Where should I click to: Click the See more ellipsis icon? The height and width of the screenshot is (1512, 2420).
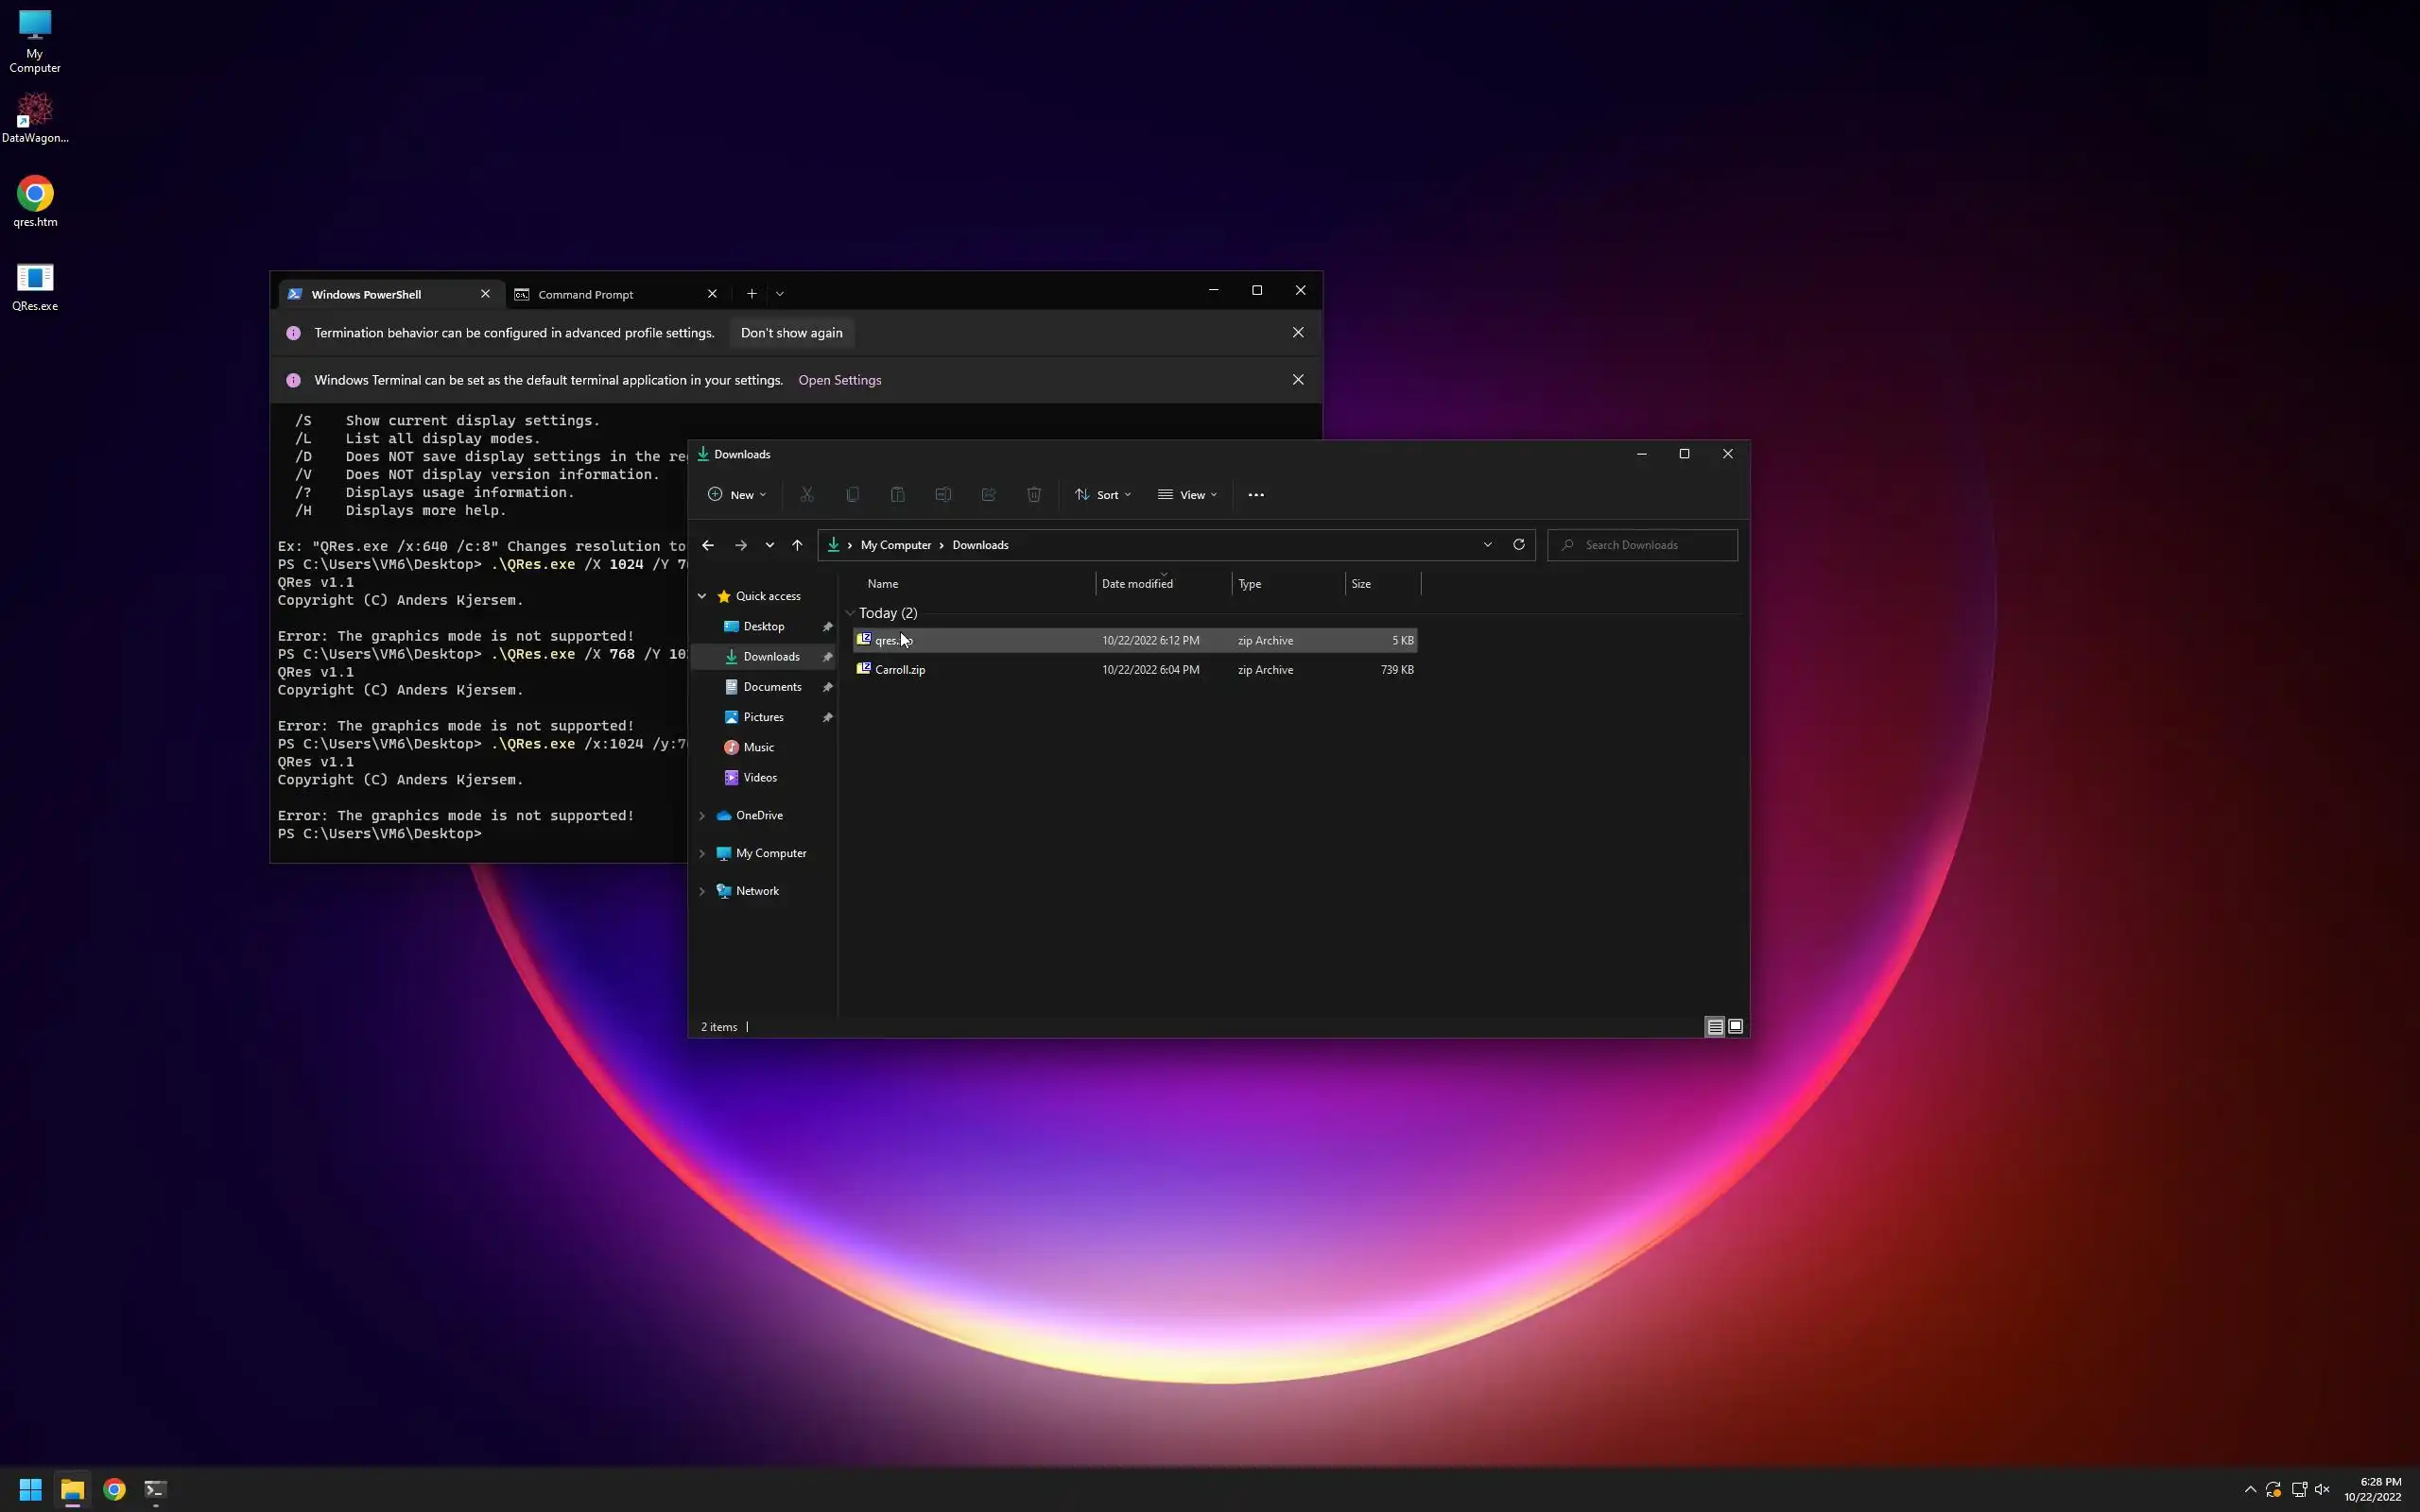1256,495
